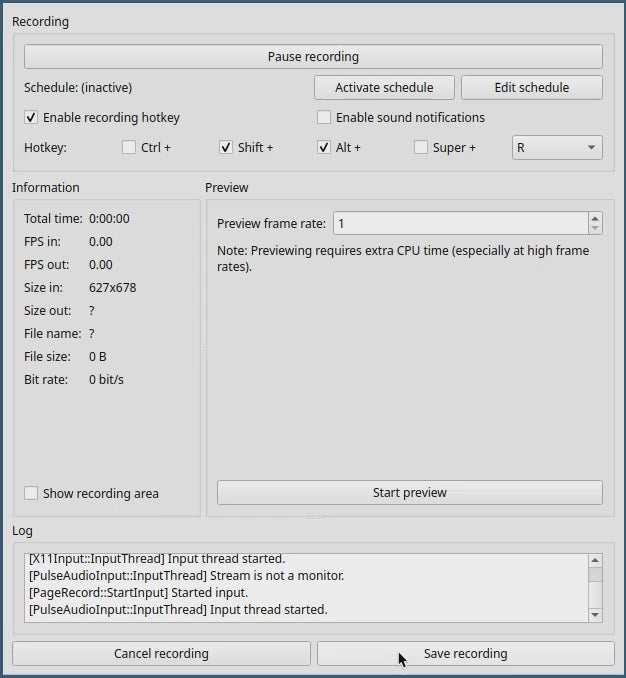Click into the Preview frame rate field
The height and width of the screenshot is (678, 626).
point(459,223)
